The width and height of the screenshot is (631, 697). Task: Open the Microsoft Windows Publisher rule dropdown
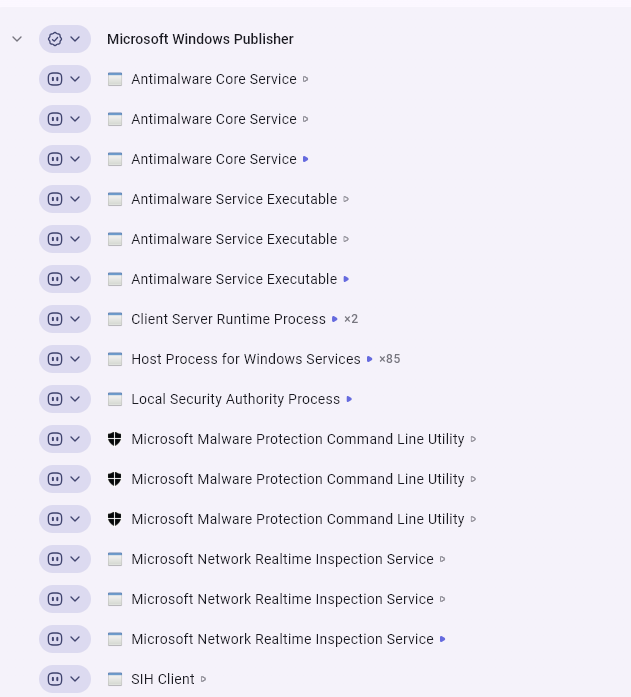point(75,39)
